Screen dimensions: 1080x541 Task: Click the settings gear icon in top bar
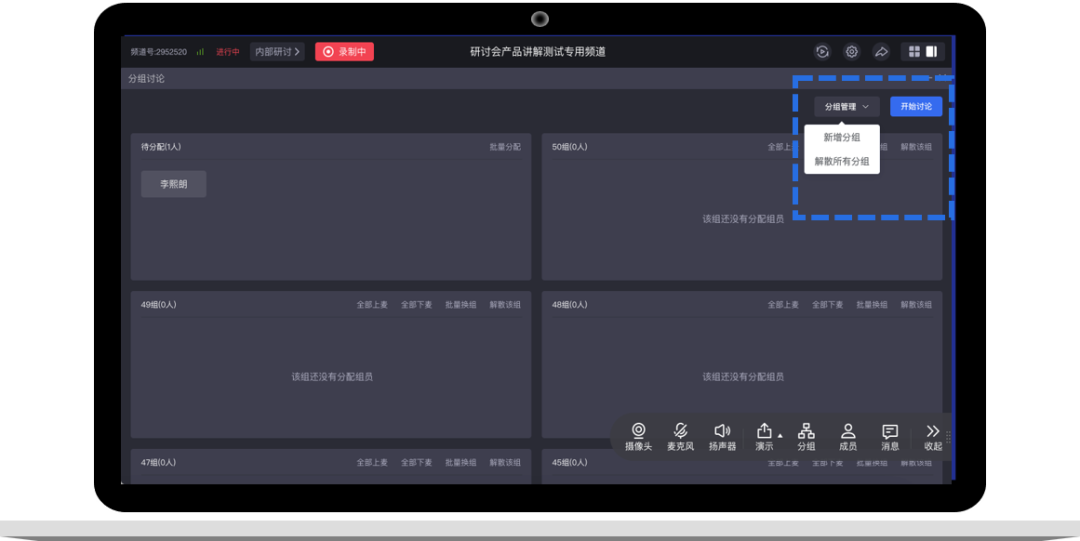pyautogui.click(x=852, y=52)
